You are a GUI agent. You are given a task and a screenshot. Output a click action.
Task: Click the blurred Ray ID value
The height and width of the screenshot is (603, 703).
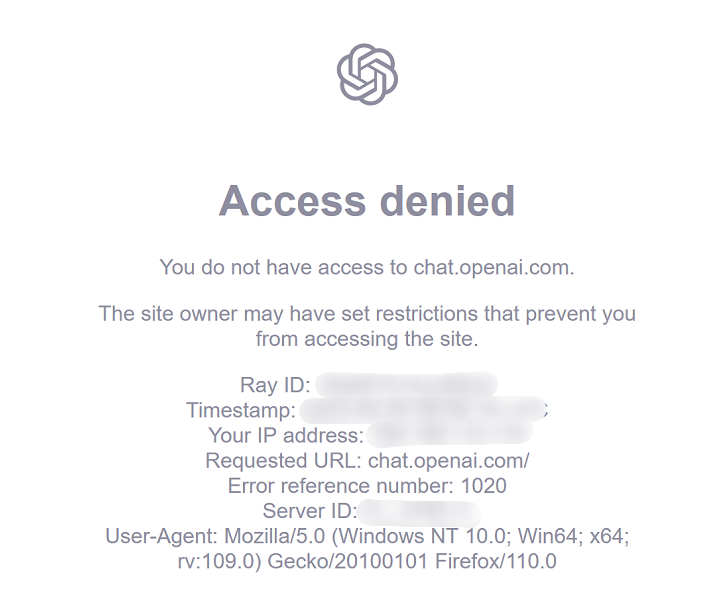(x=405, y=385)
